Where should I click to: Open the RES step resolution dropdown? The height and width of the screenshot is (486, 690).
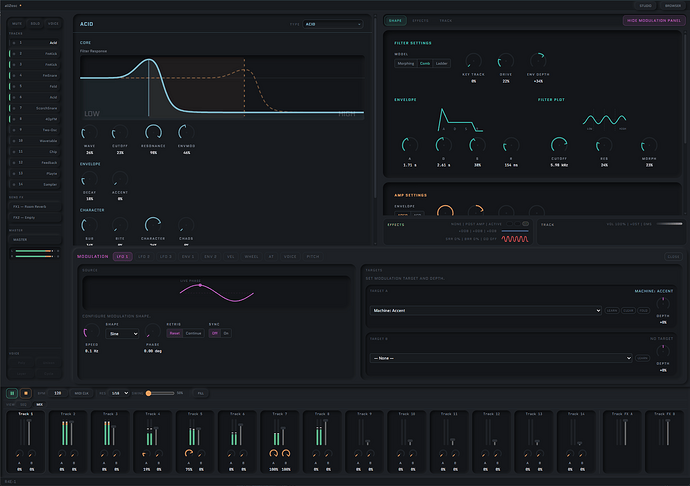click(x=119, y=393)
